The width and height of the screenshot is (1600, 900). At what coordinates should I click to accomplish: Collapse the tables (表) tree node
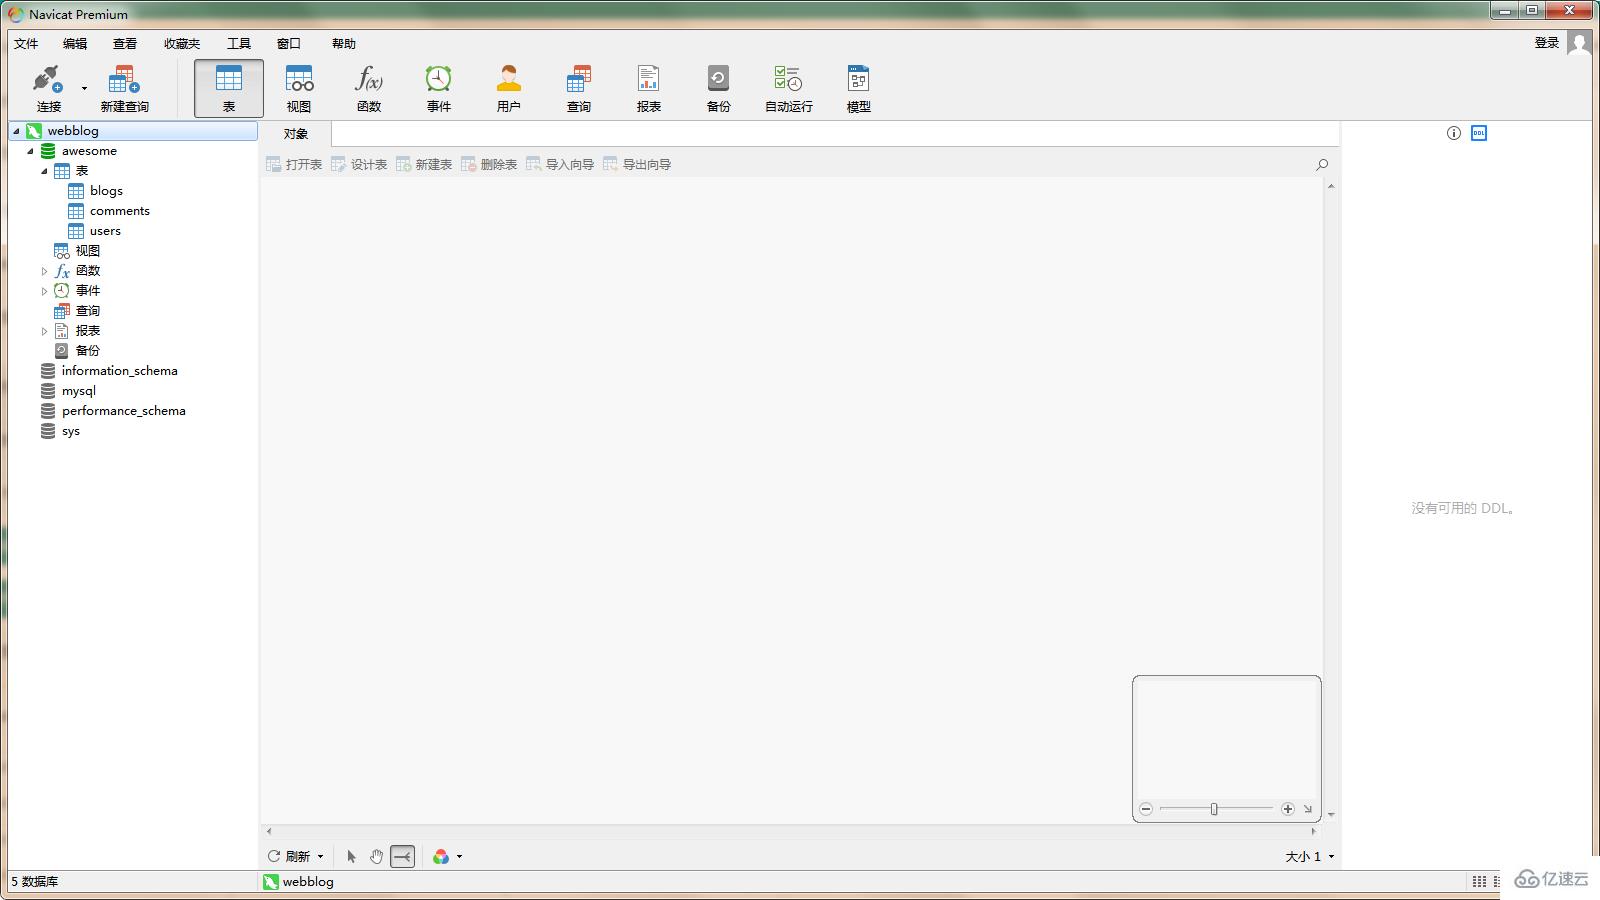coord(44,171)
